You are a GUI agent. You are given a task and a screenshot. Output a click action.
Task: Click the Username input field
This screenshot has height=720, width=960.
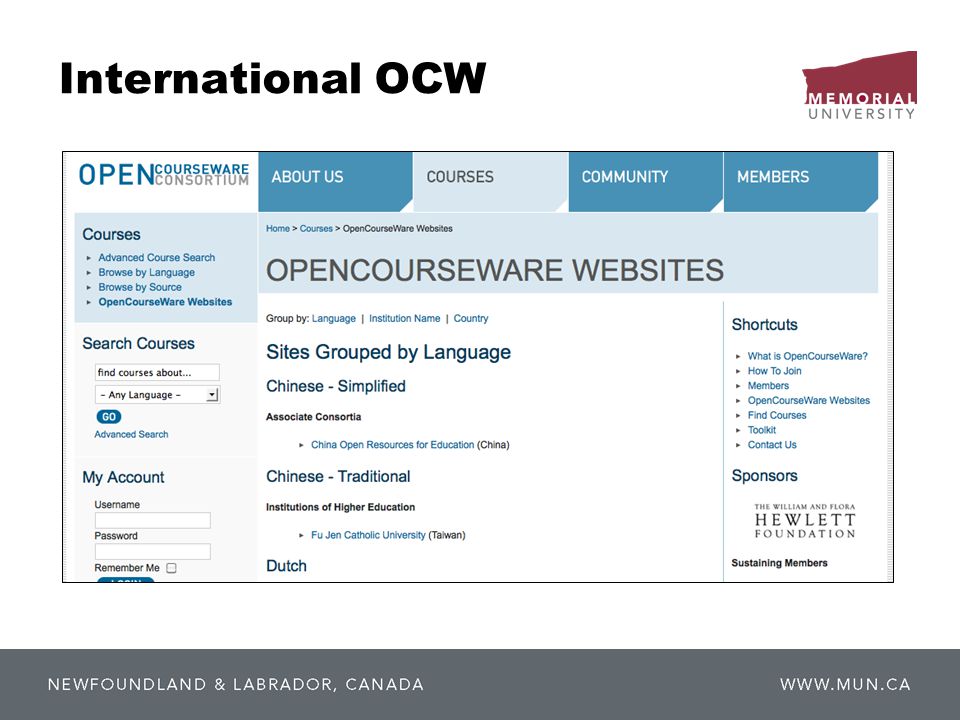[x=152, y=520]
